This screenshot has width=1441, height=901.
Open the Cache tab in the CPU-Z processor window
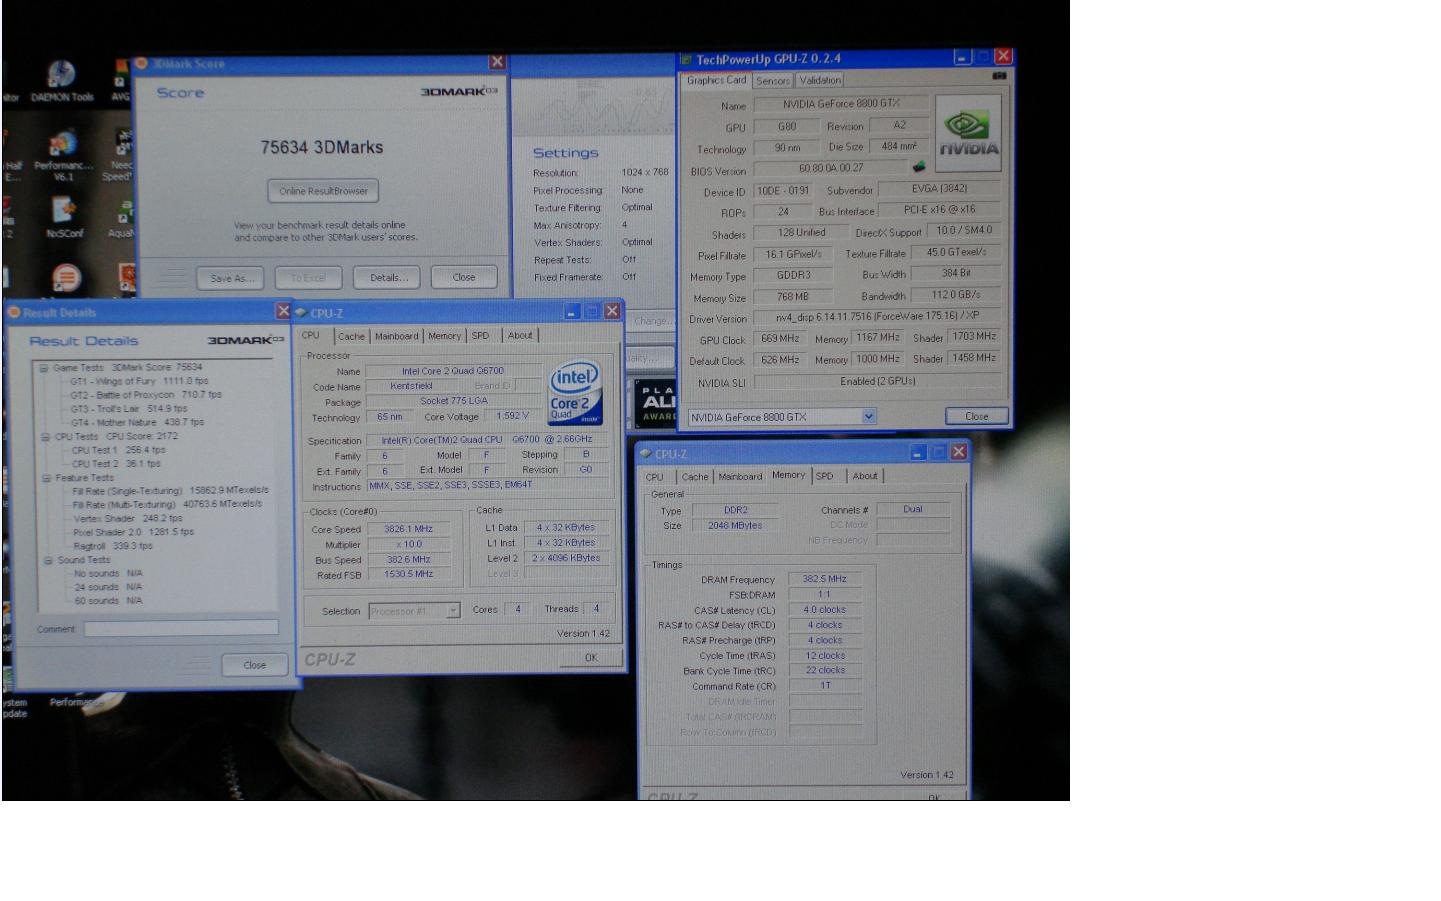click(351, 336)
